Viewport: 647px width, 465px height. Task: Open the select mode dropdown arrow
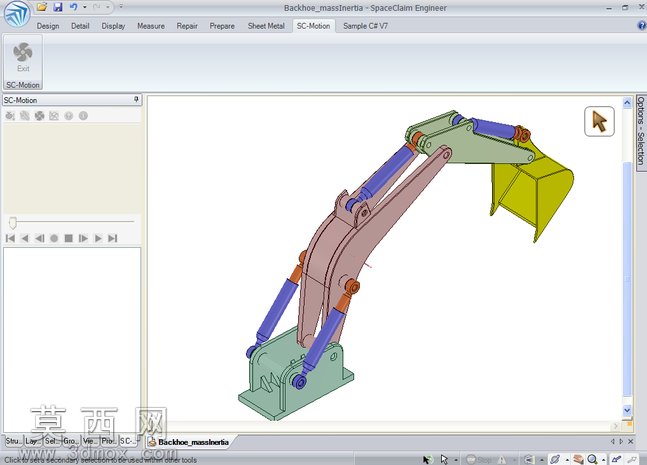(456, 460)
